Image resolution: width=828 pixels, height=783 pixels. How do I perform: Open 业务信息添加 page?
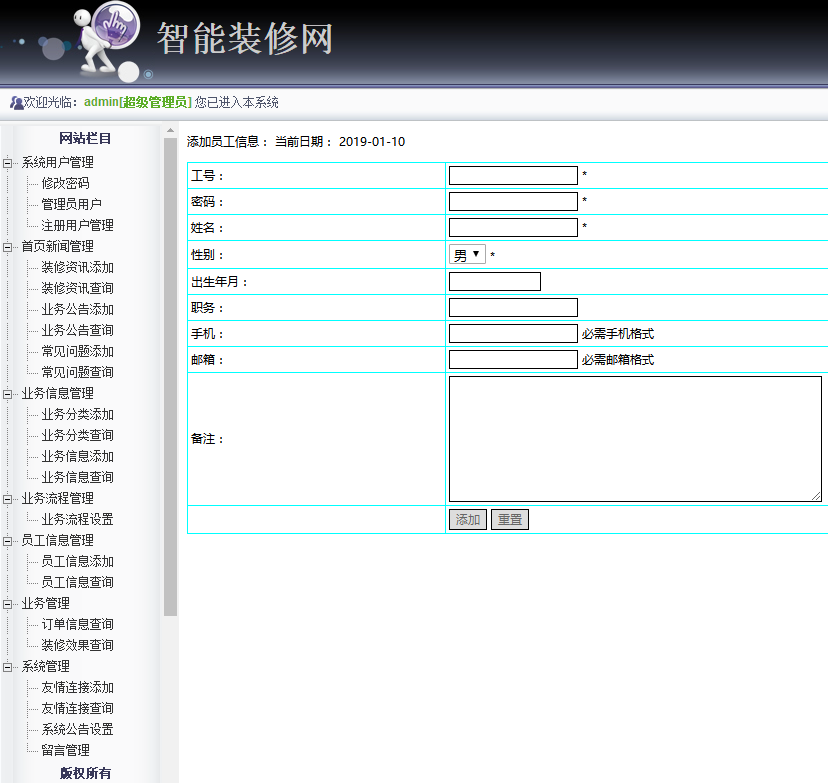click(78, 456)
